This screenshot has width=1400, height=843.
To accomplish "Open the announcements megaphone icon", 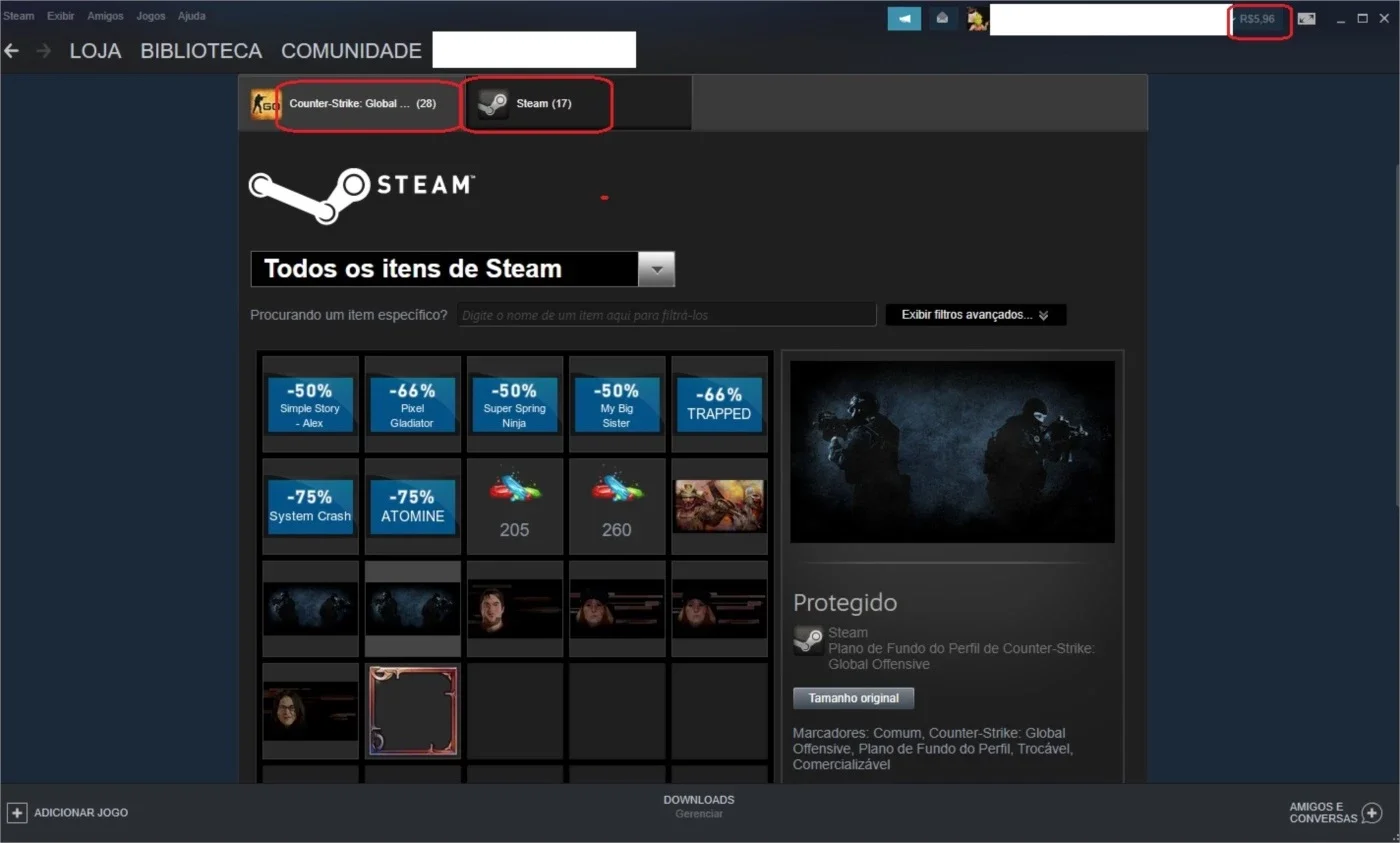I will tap(904, 18).
